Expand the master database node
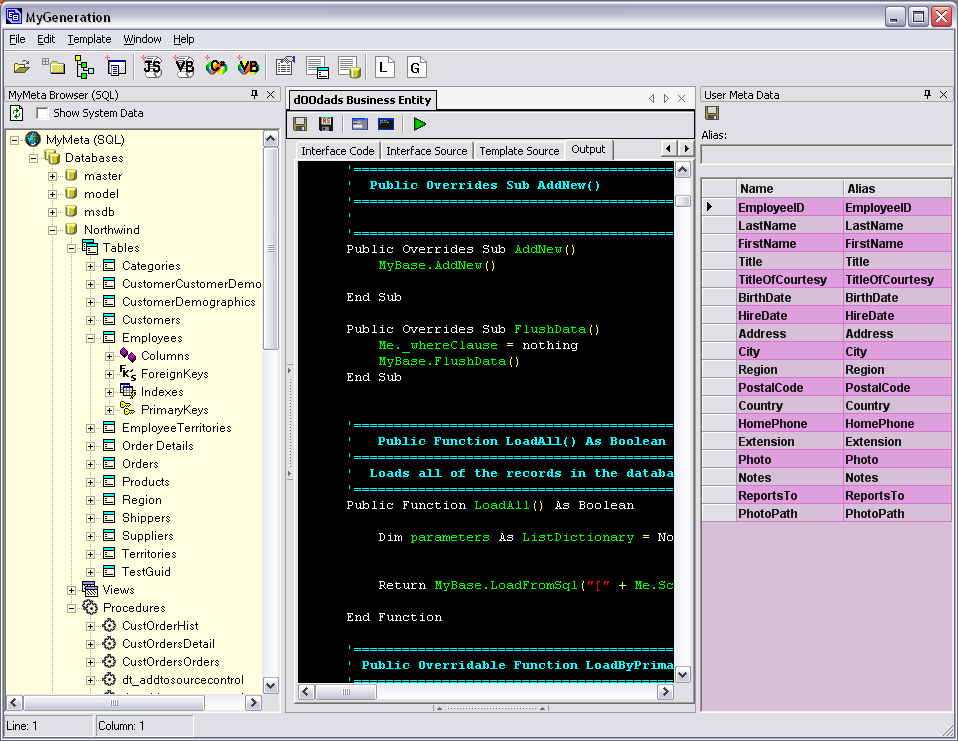Image resolution: width=958 pixels, height=741 pixels. (53, 176)
